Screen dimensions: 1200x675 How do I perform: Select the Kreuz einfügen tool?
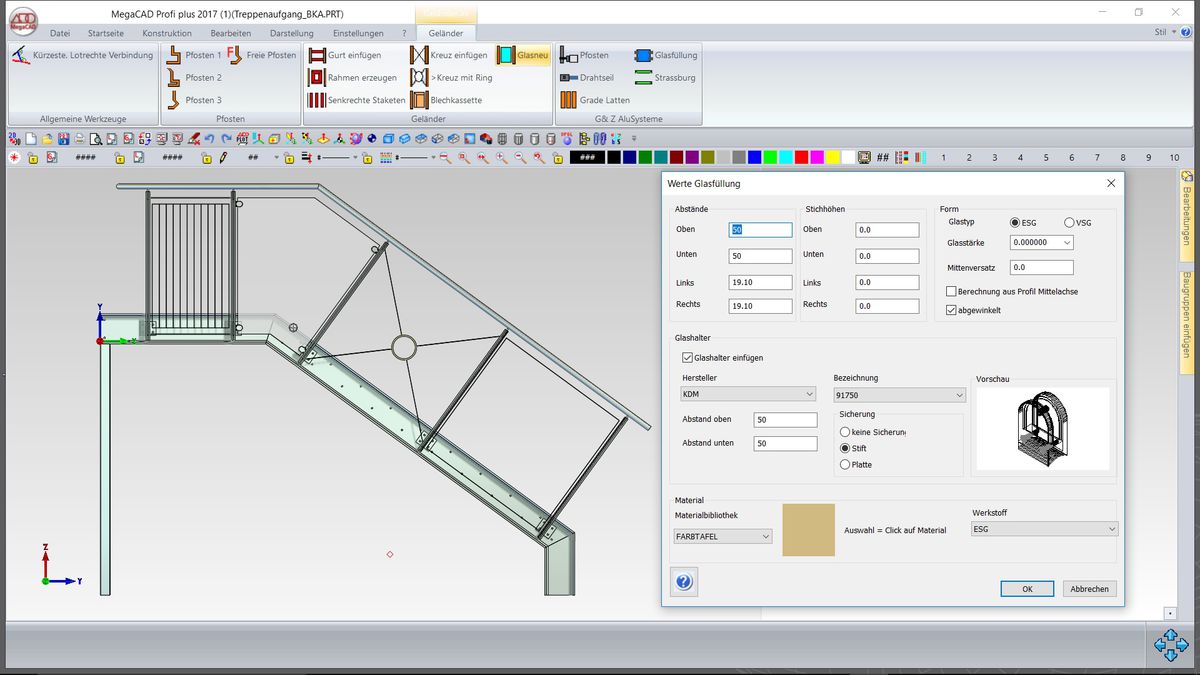[x=420, y=55]
